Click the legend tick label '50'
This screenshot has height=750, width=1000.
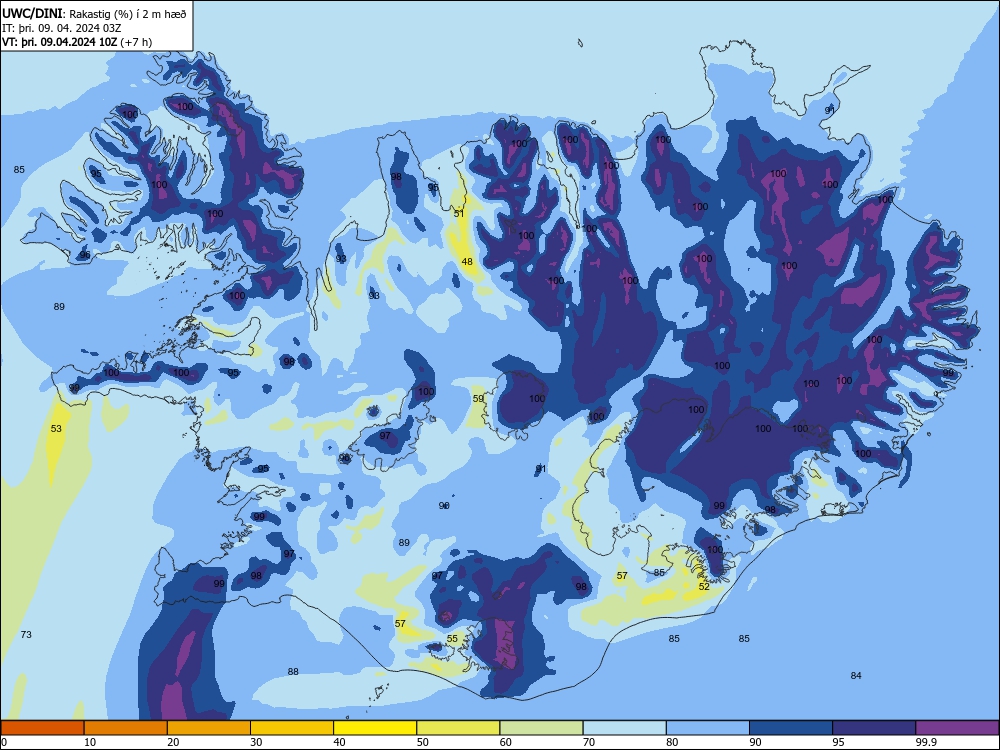(422, 742)
